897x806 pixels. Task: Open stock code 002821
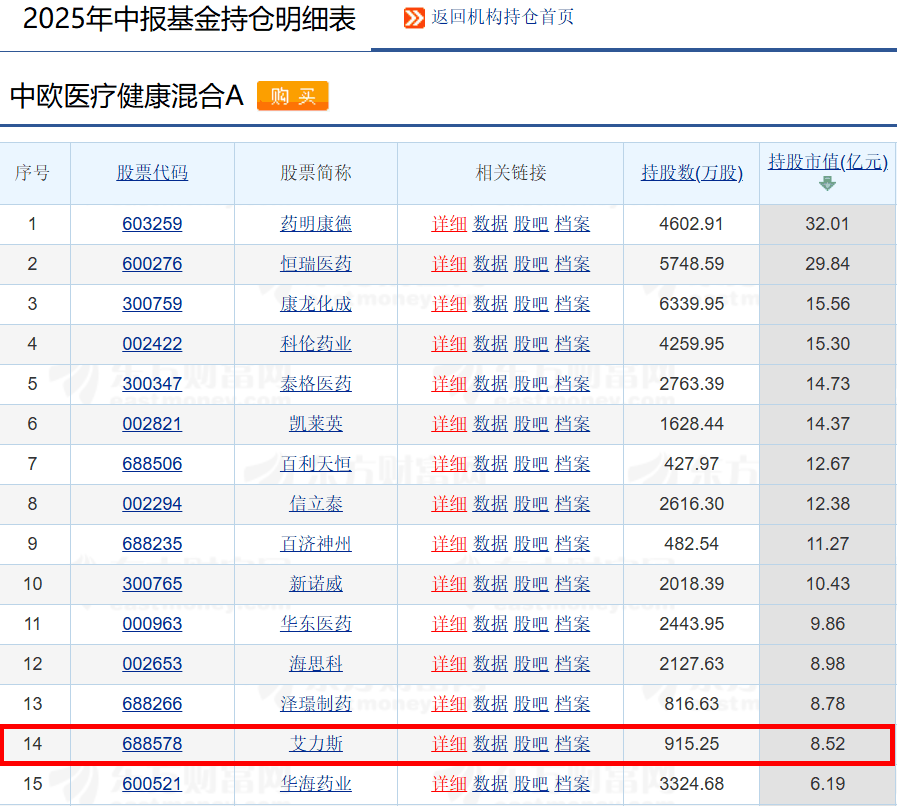coord(152,424)
